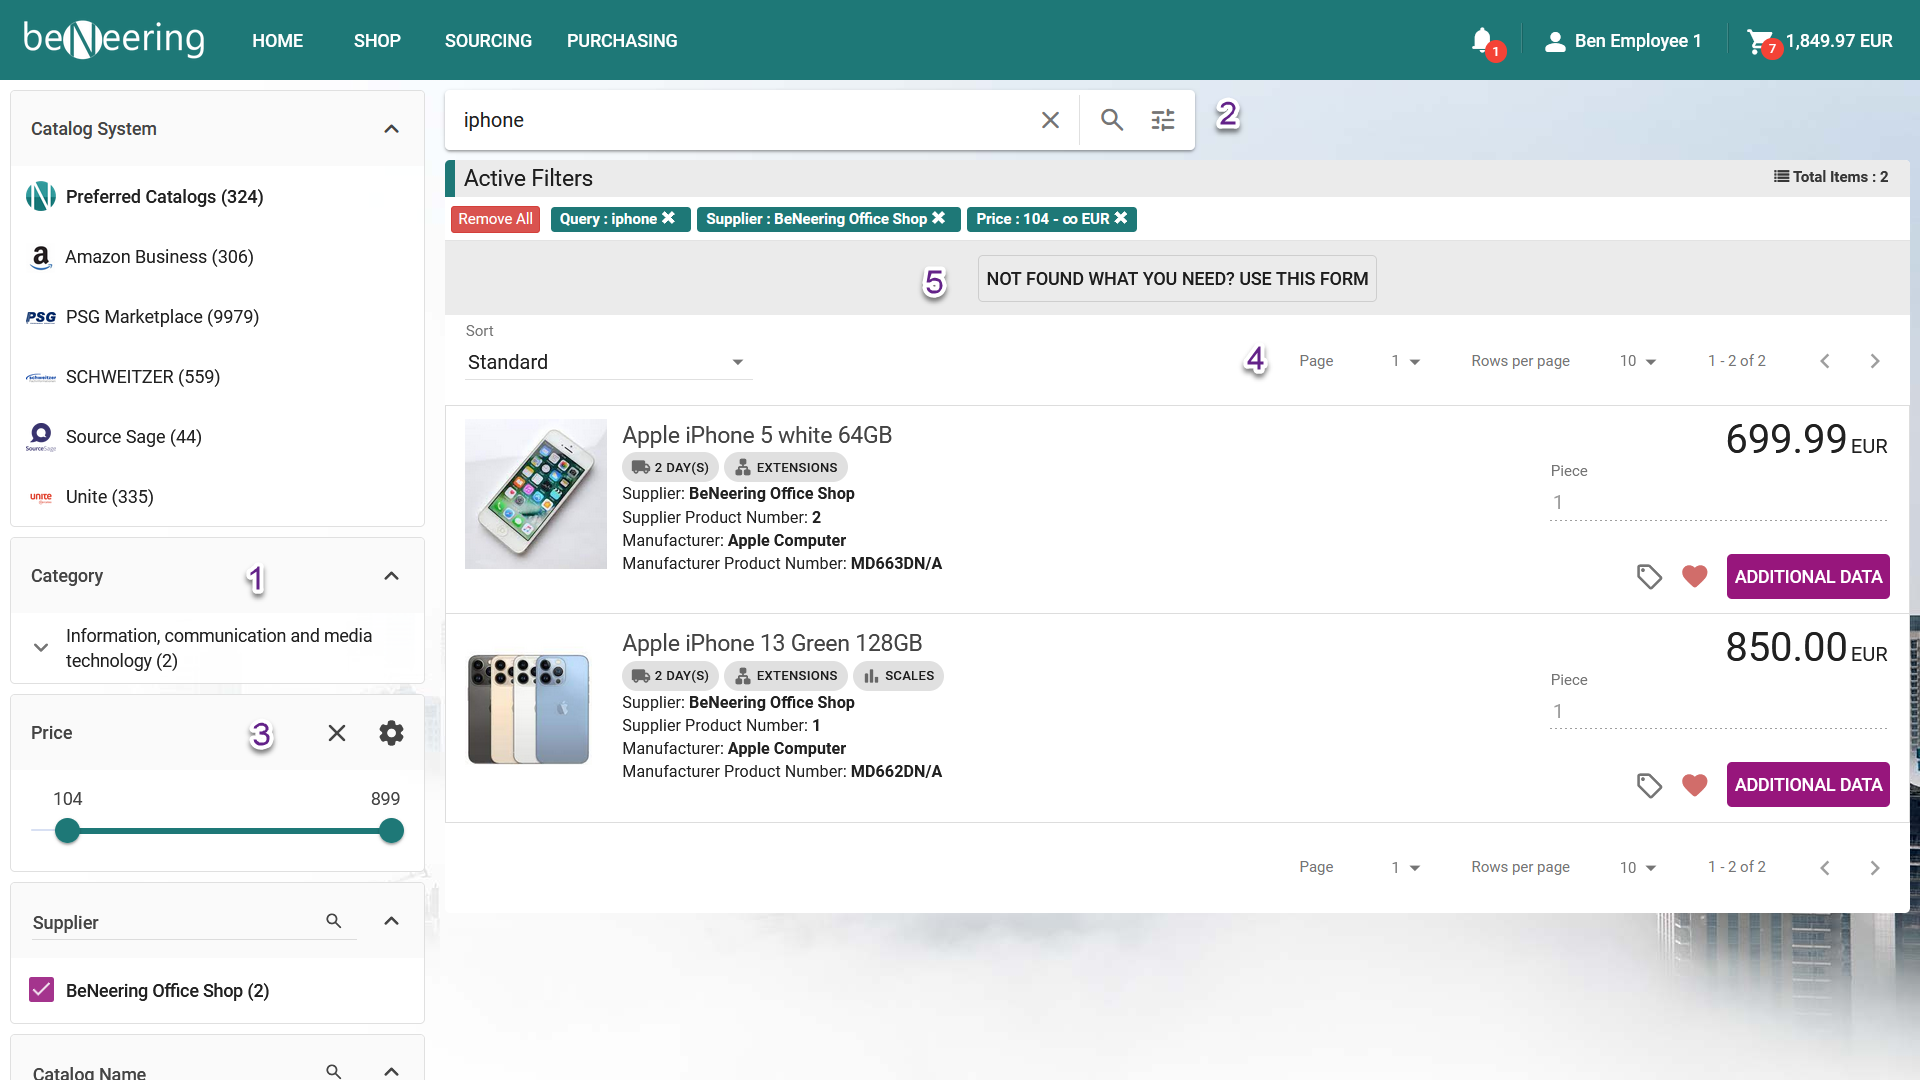Screen dimensions: 1920x1080
Task: Open the SOURCING menu
Action: 488,41
